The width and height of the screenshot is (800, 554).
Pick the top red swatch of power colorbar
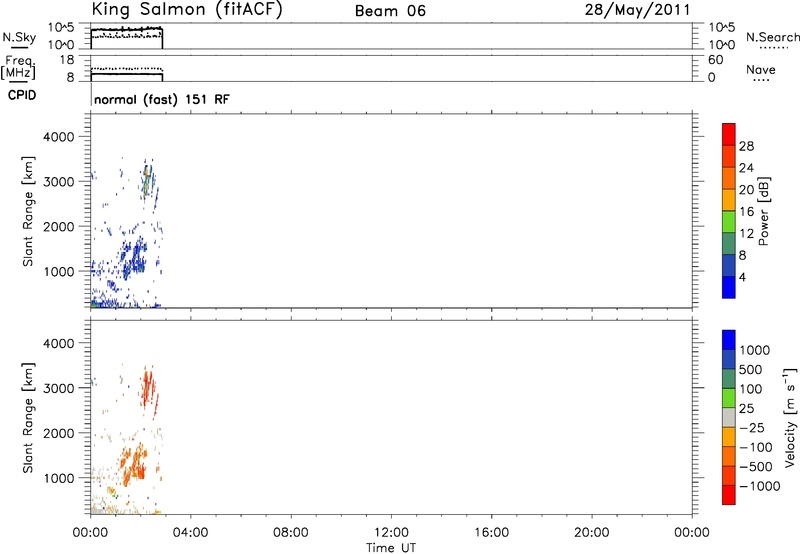pyautogui.click(x=729, y=134)
